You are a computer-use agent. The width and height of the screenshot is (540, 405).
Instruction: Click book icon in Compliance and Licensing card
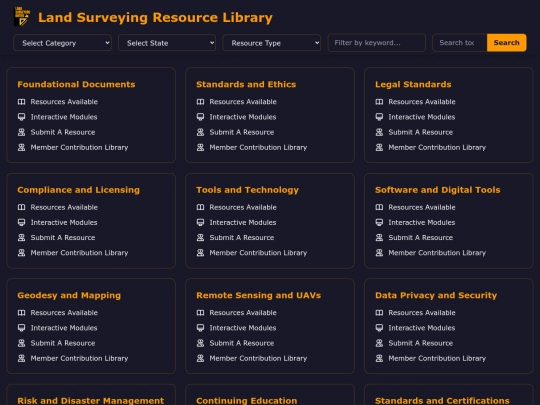pyautogui.click(x=21, y=207)
